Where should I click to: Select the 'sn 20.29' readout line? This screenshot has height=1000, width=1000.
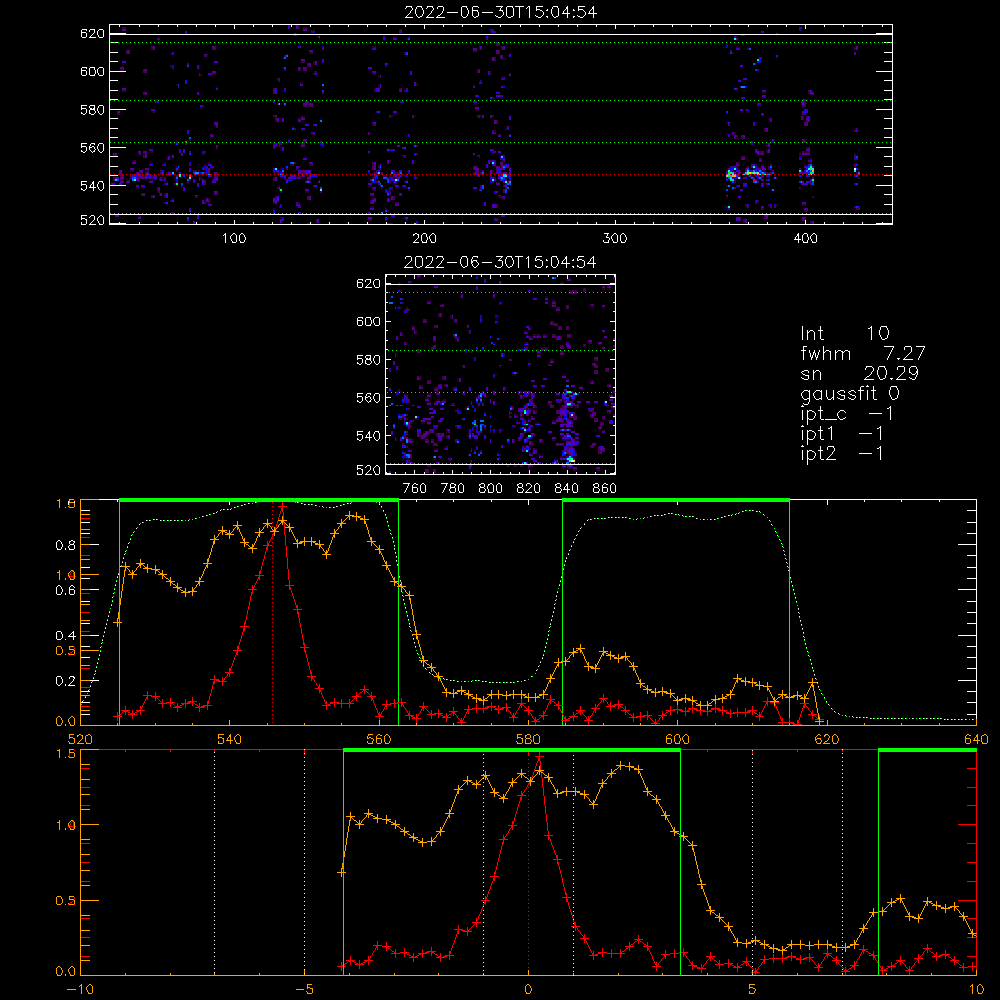point(860,374)
